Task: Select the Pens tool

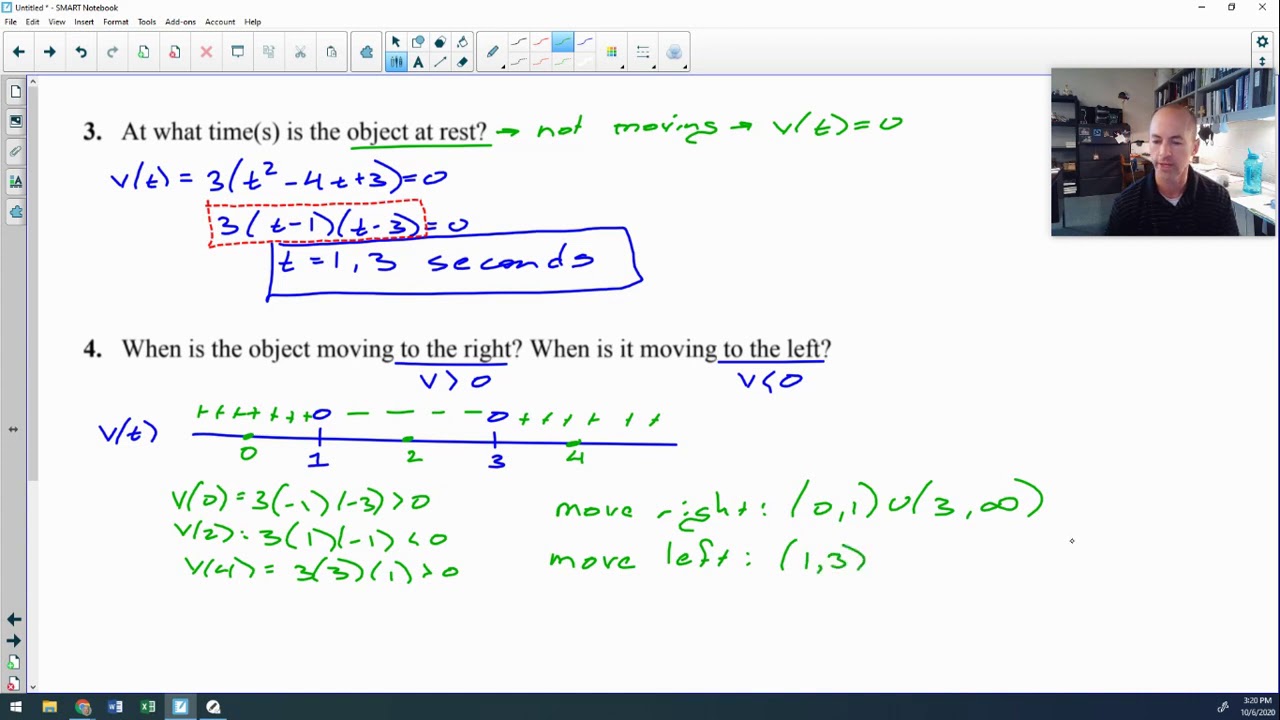Action: click(x=396, y=62)
